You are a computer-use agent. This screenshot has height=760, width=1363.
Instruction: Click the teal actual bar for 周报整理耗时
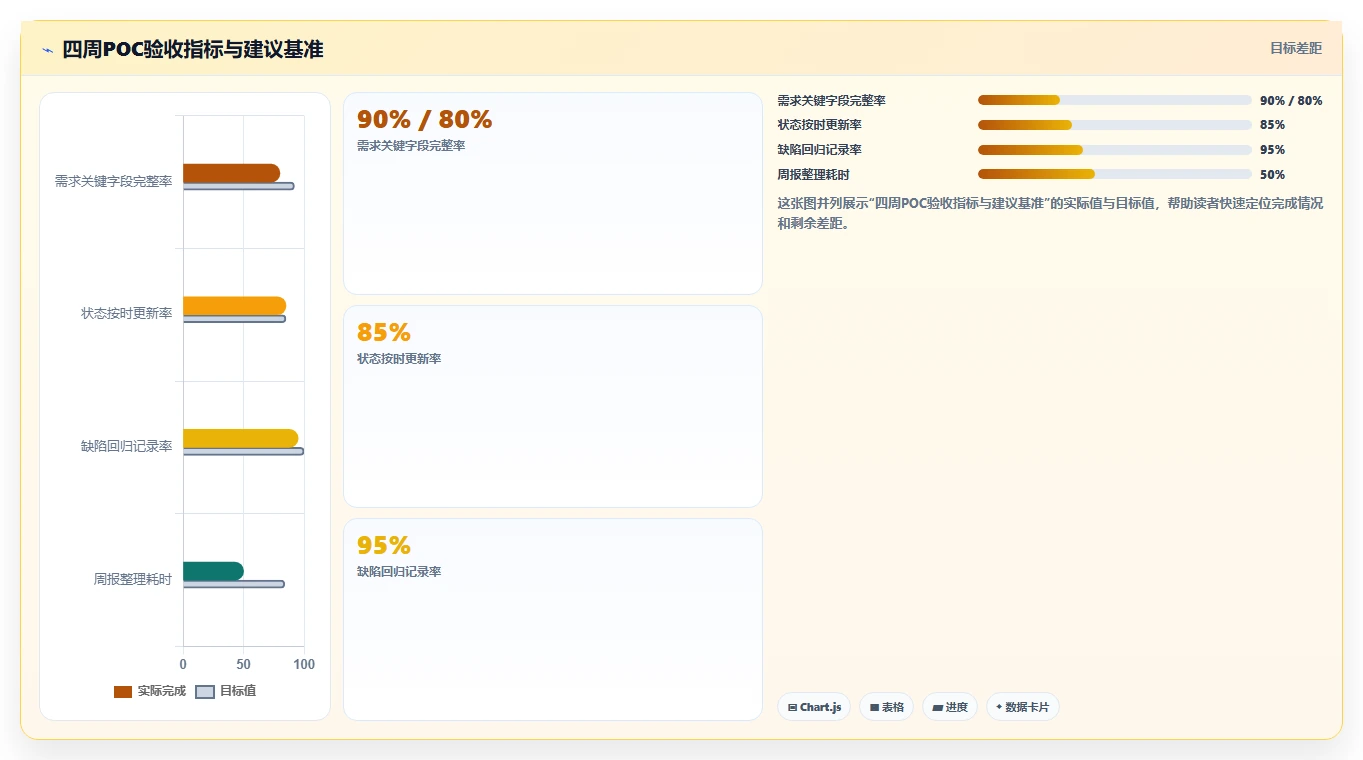click(213, 571)
